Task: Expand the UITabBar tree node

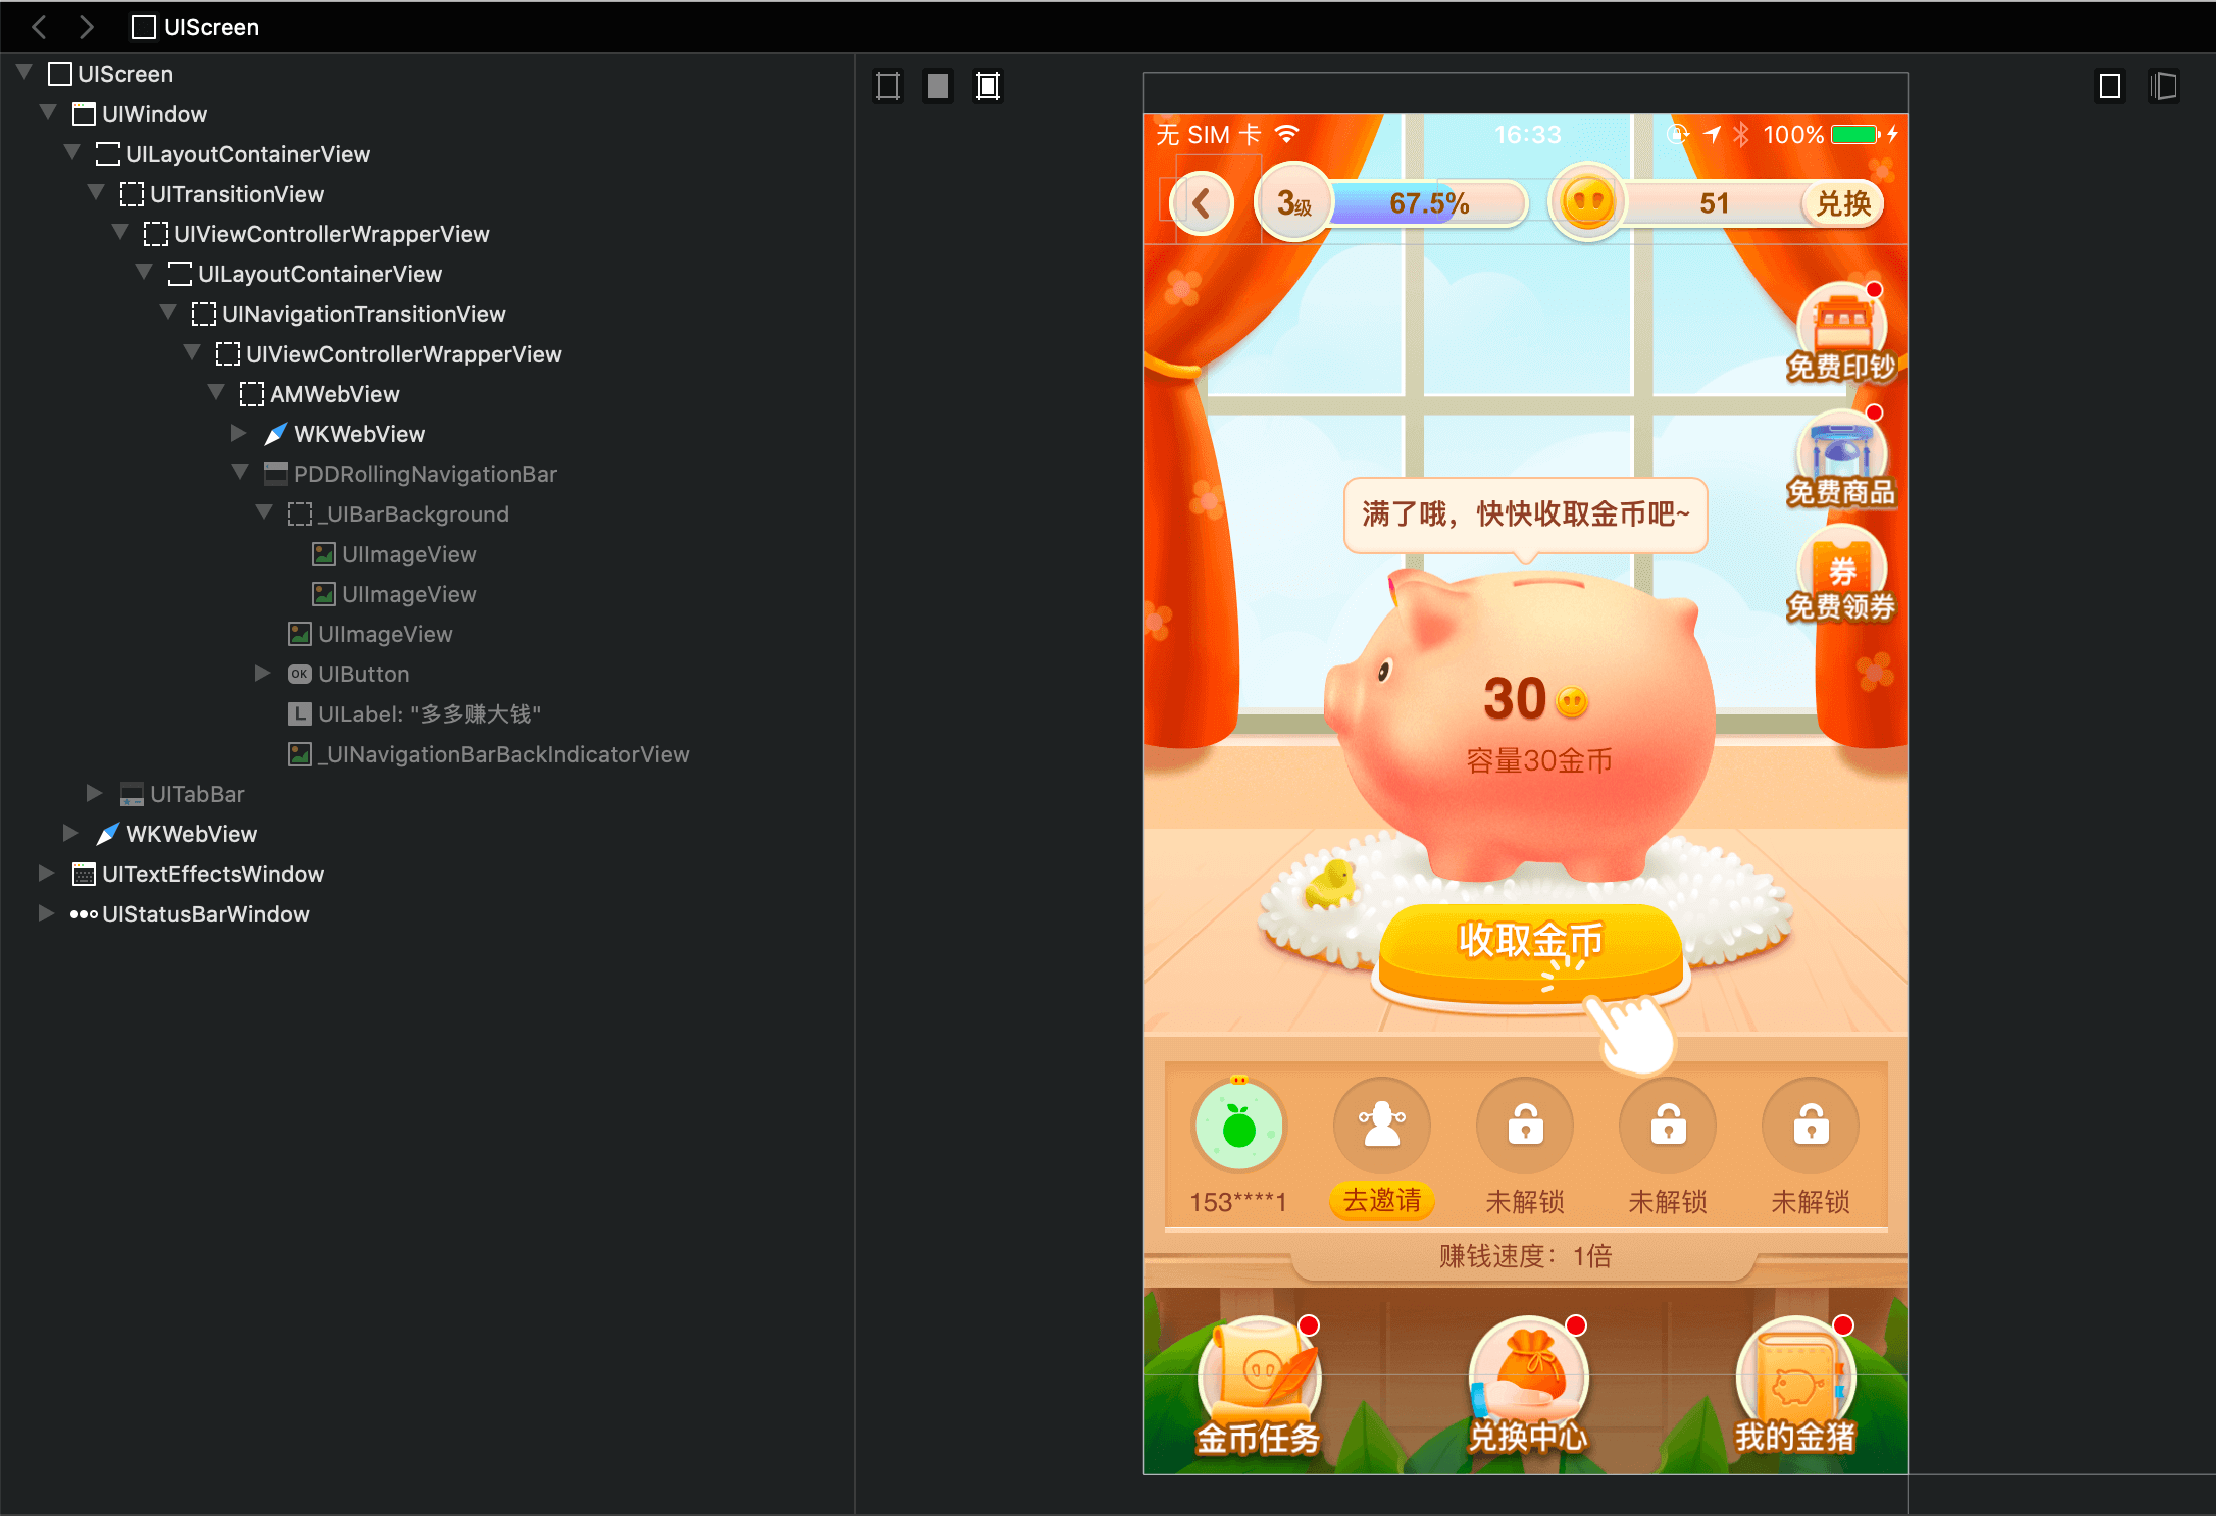Action: tap(95, 793)
